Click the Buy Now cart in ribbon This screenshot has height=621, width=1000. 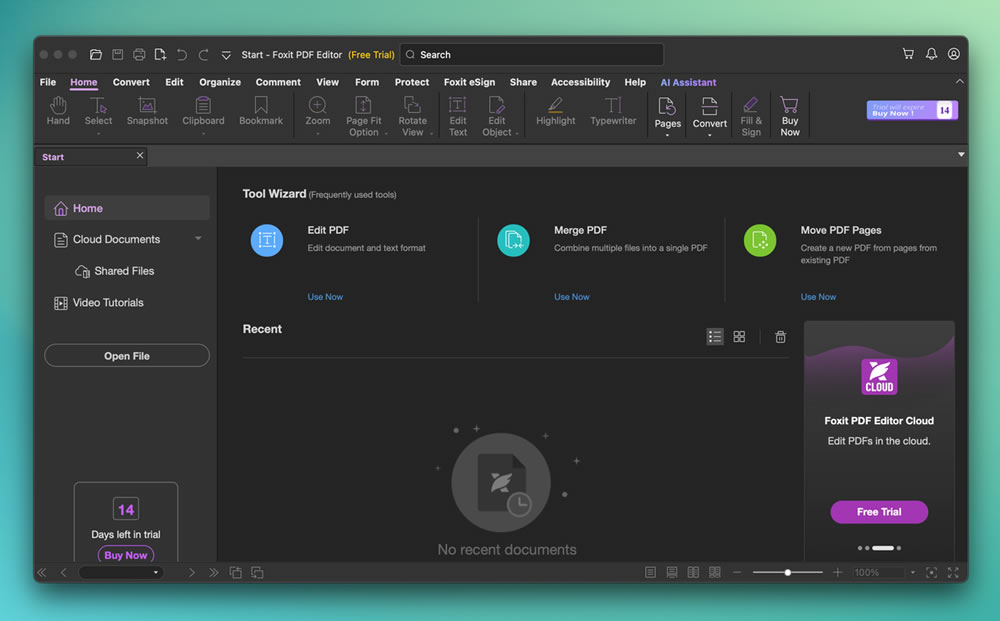790,116
